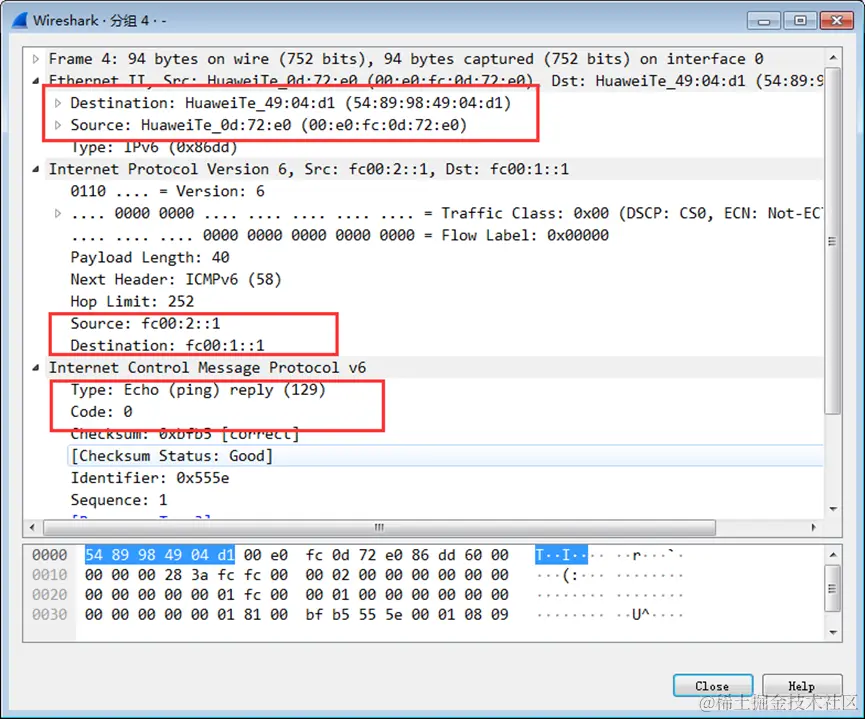865x719 pixels.
Task: Click hex offset 0010 row label
Action: pos(50,575)
